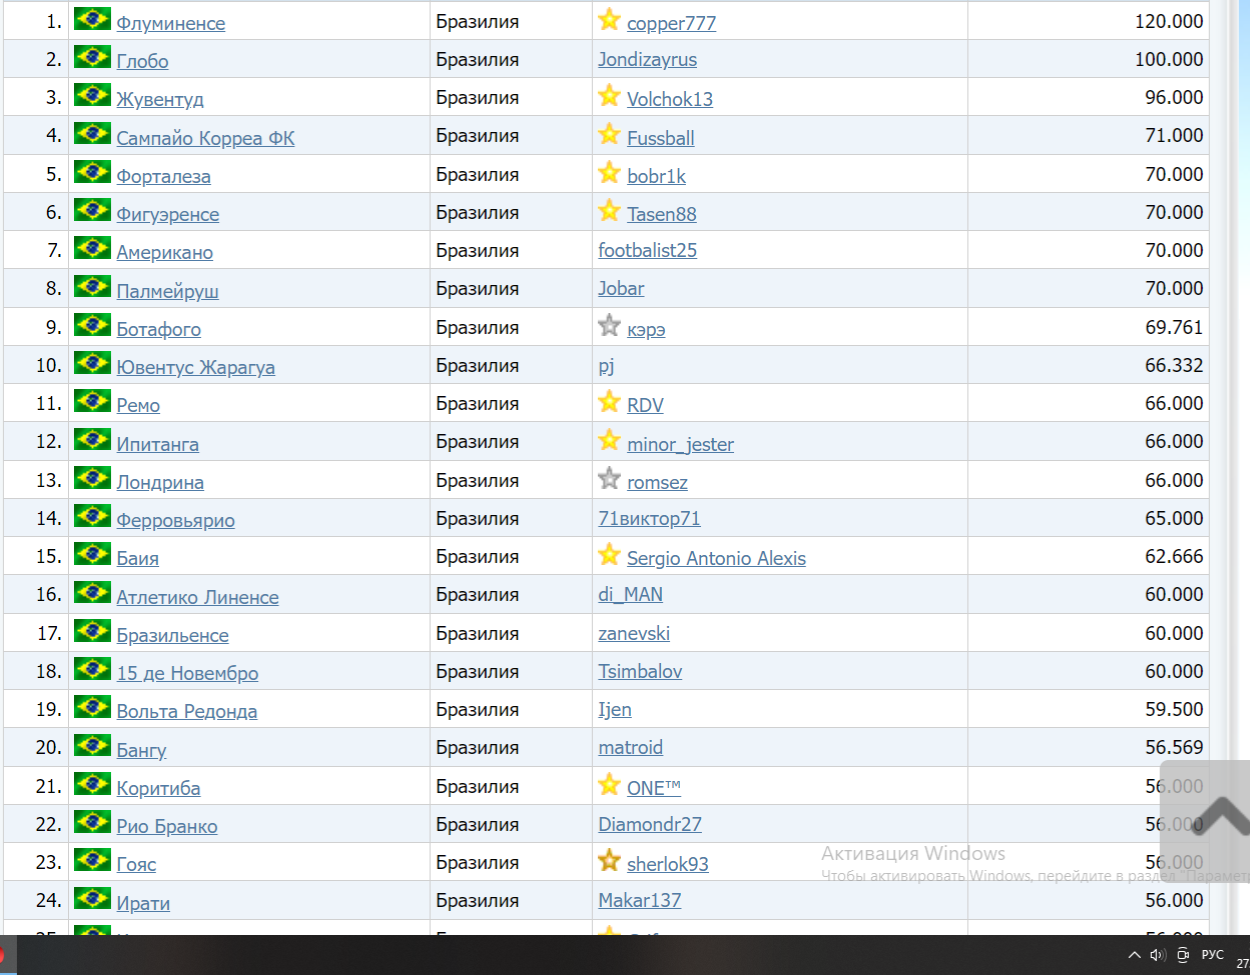The width and height of the screenshot is (1250, 975).
Task: Click the gold star beside Sergio Antonio Alexis
Action: pyautogui.click(x=609, y=555)
